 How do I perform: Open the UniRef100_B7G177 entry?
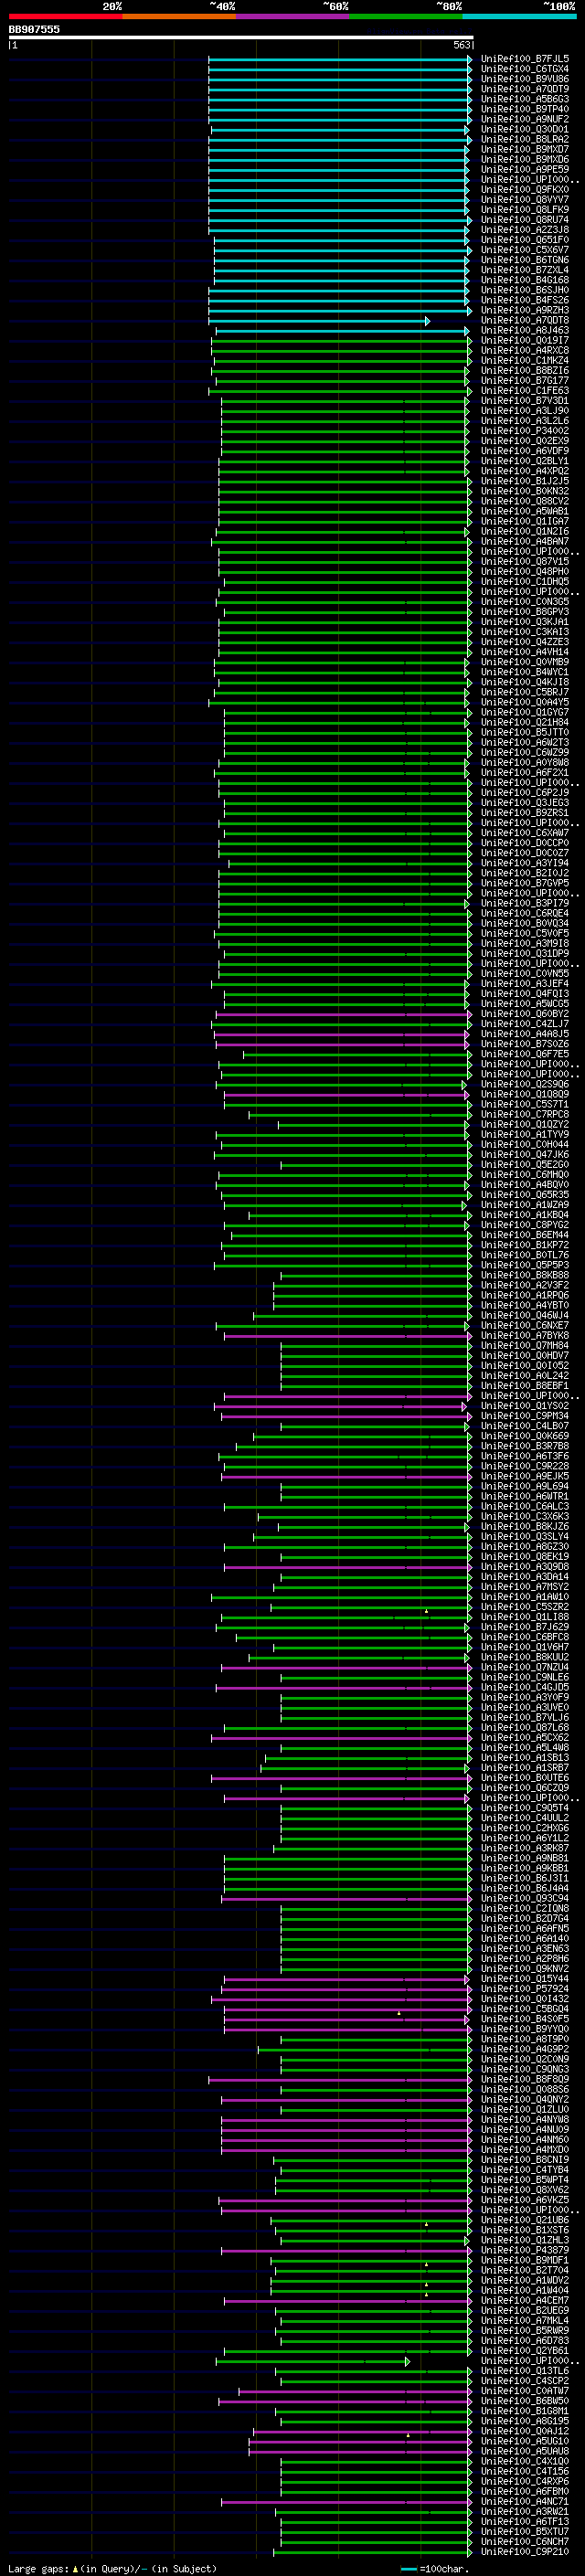(x=525, y=380)
